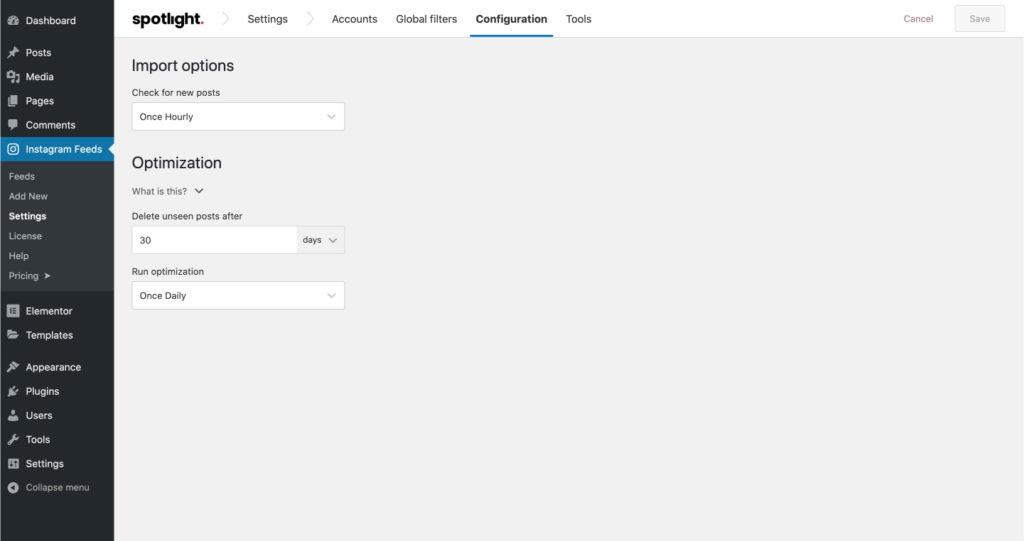Image resolution: width=1024 pixels, height=541 pixels.
Task: Open the Run optimization dropdown
Action: coord(238,295)
